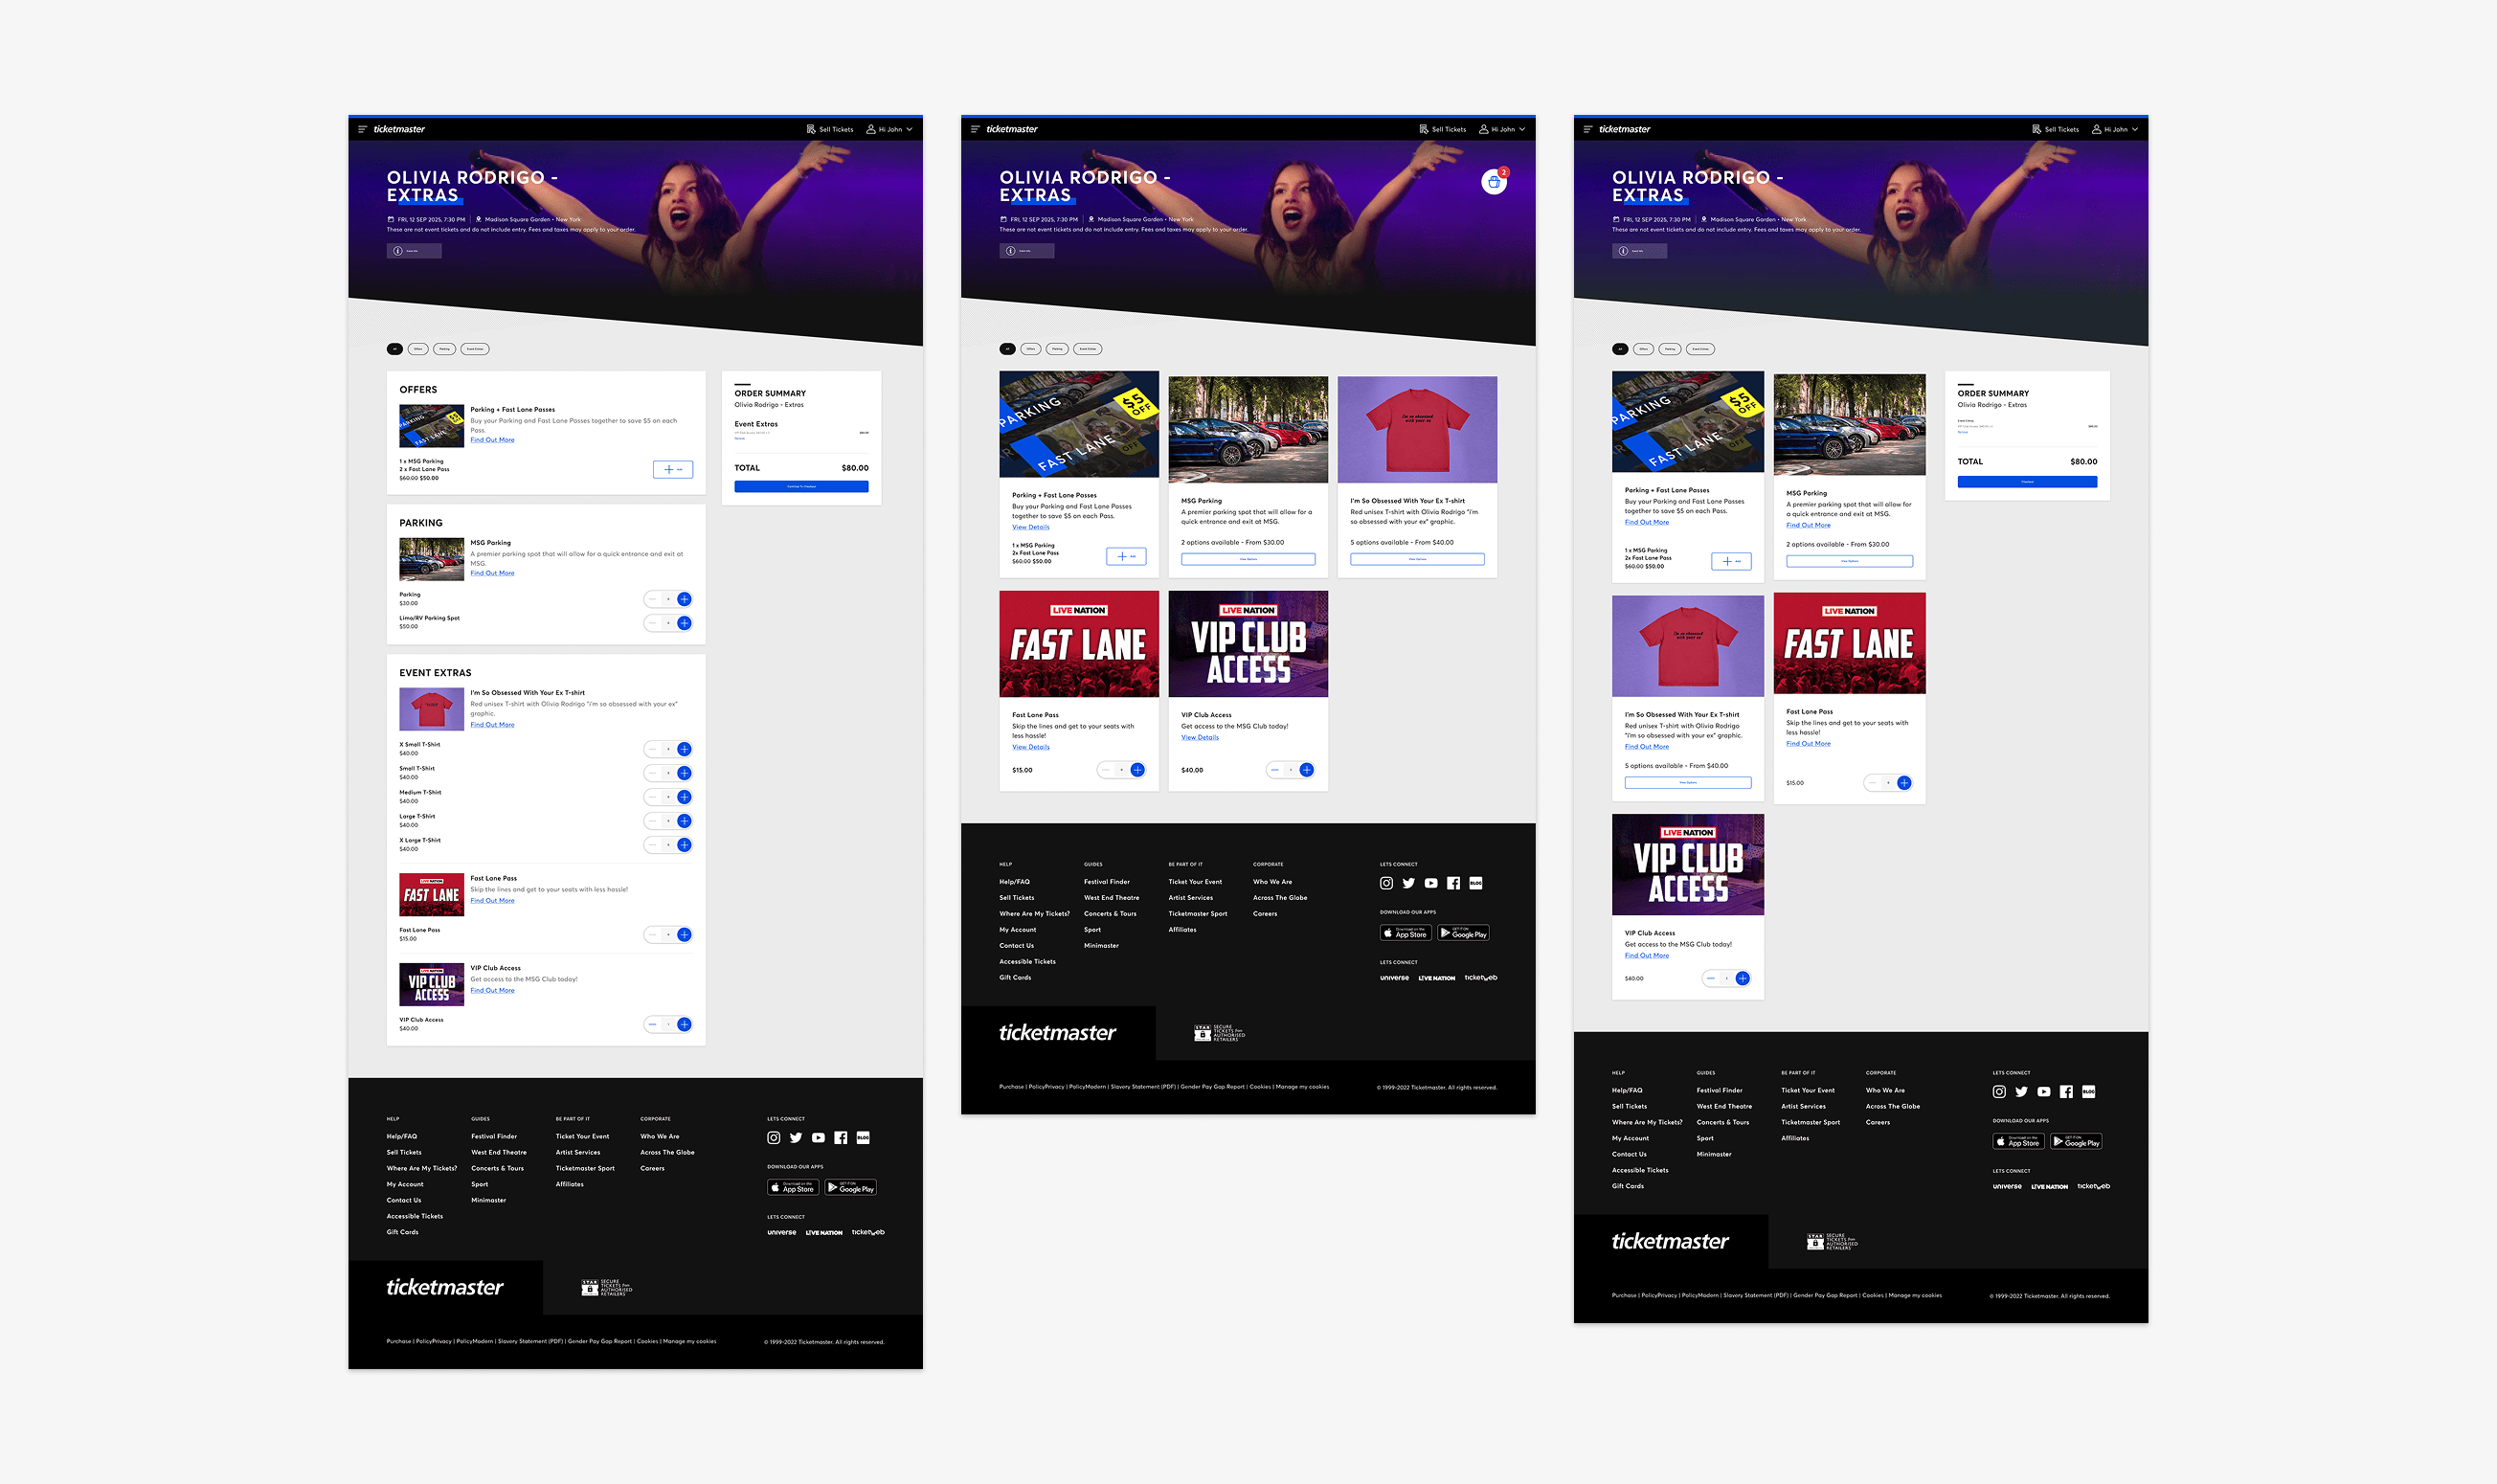Open hamburger menu in right mockup header
Viewport: 2497px width, 1484px height.
1588,129
